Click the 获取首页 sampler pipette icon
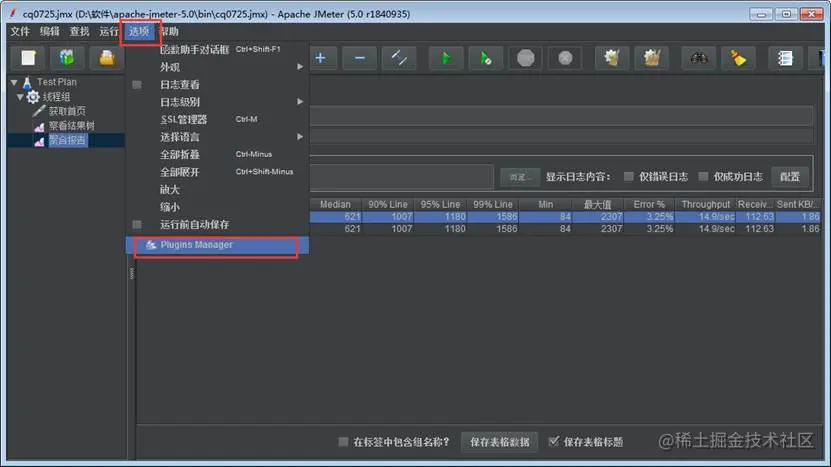Viewport: 831px width, 467px height. pos(39,111)
